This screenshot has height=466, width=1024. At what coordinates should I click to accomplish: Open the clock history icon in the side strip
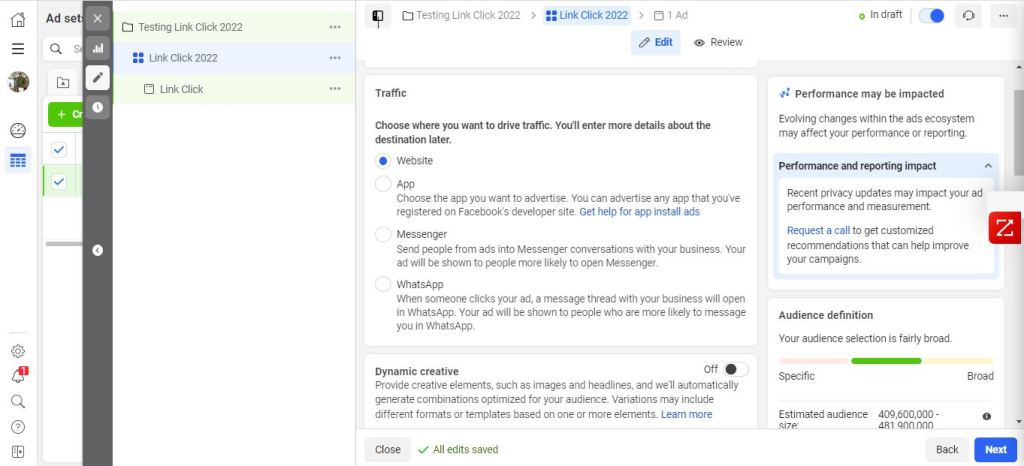click(97, 107)
